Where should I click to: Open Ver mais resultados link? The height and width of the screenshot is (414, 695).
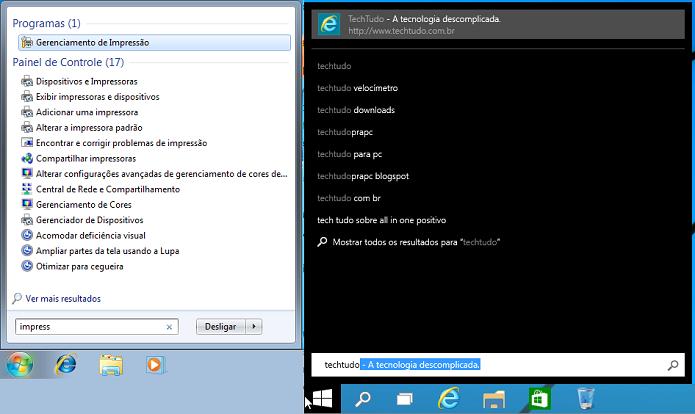pyautogui.click(x=63, y=299)
